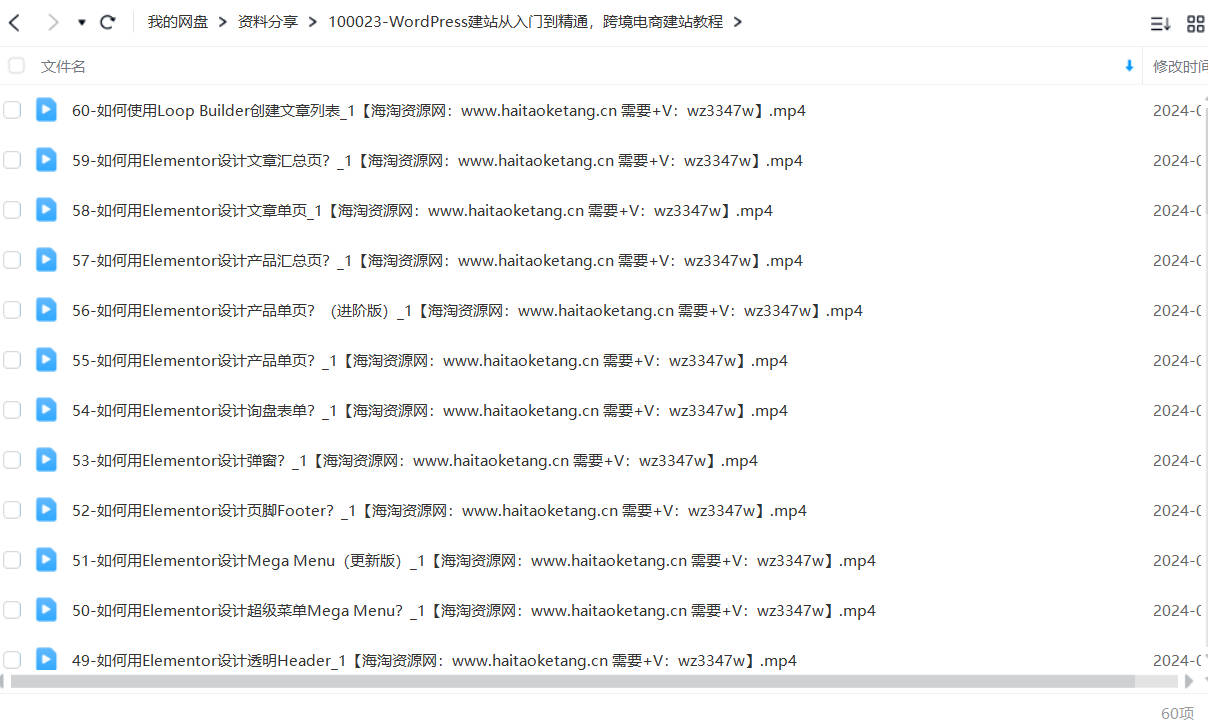Sort by the 文件名 column header

63,66
